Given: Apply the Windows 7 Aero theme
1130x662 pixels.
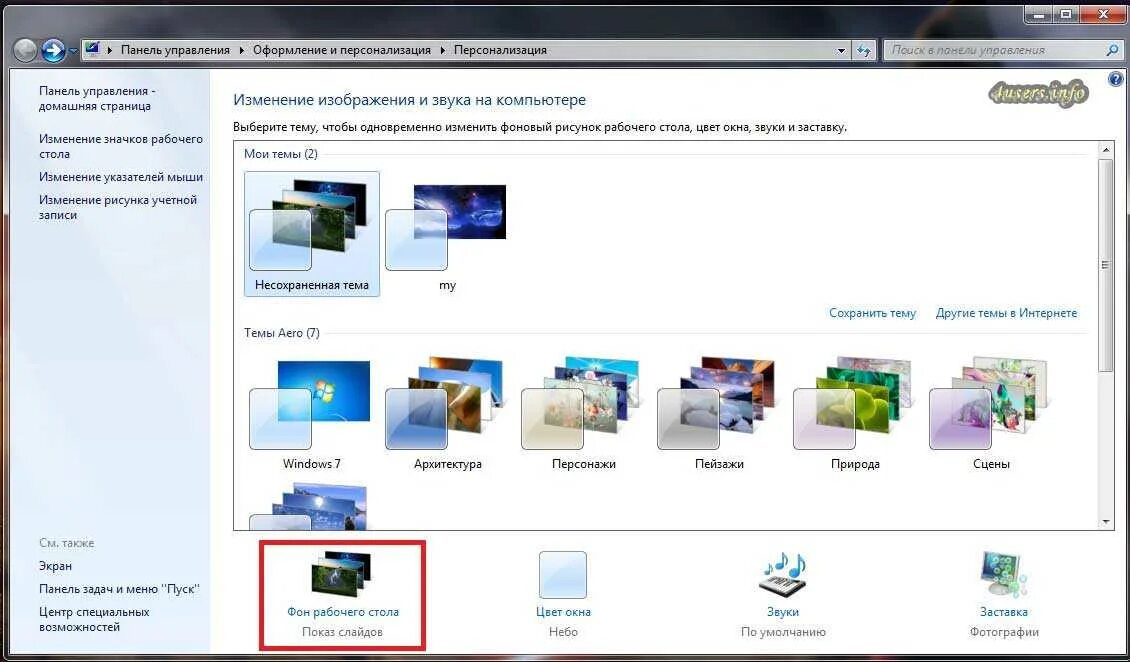Looking at the screenshot, I should click(x=311, y=413).
